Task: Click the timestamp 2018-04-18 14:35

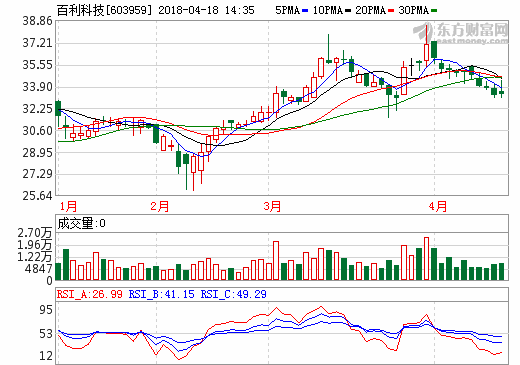Action: [206, 10]
